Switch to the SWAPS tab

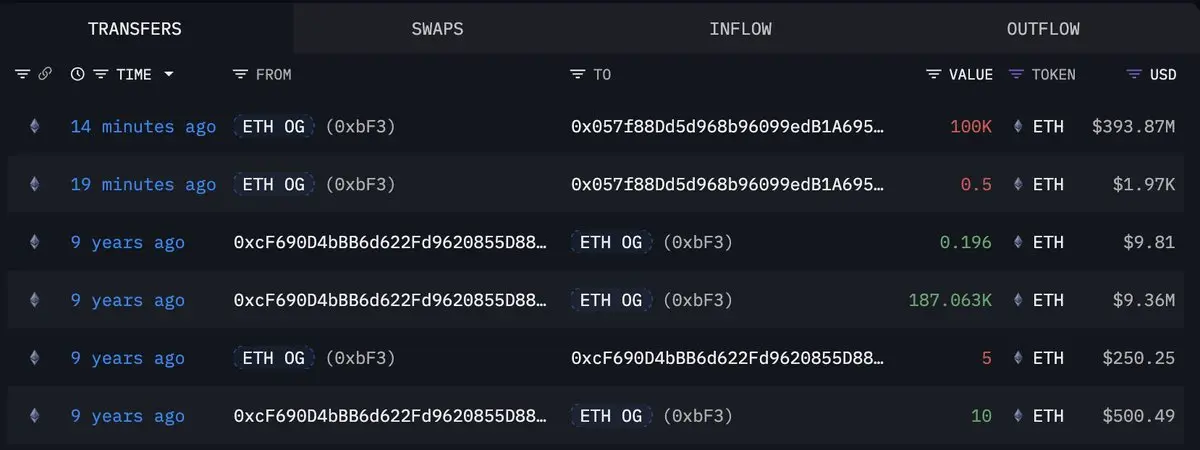[x=437, y=28]
